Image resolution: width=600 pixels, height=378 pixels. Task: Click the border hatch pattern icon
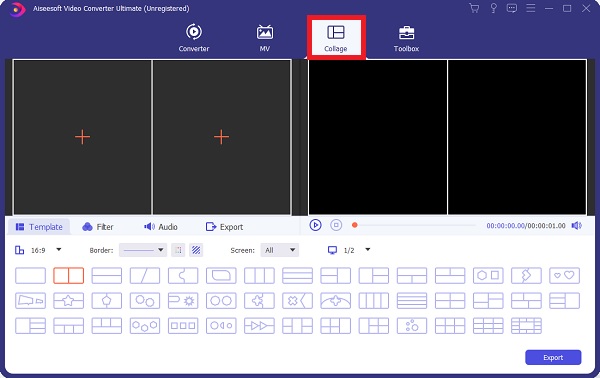point(196,250)
